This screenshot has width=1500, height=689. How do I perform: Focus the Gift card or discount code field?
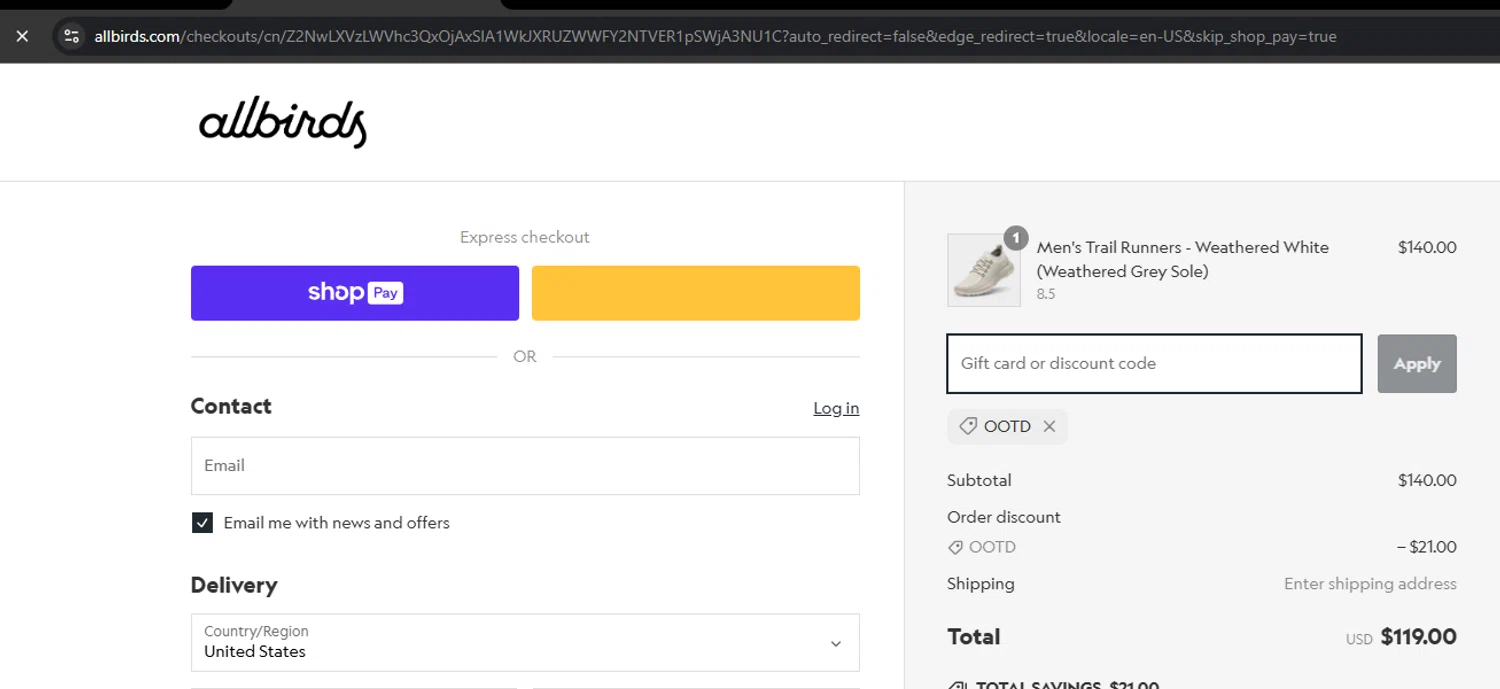coord(1154,364)
